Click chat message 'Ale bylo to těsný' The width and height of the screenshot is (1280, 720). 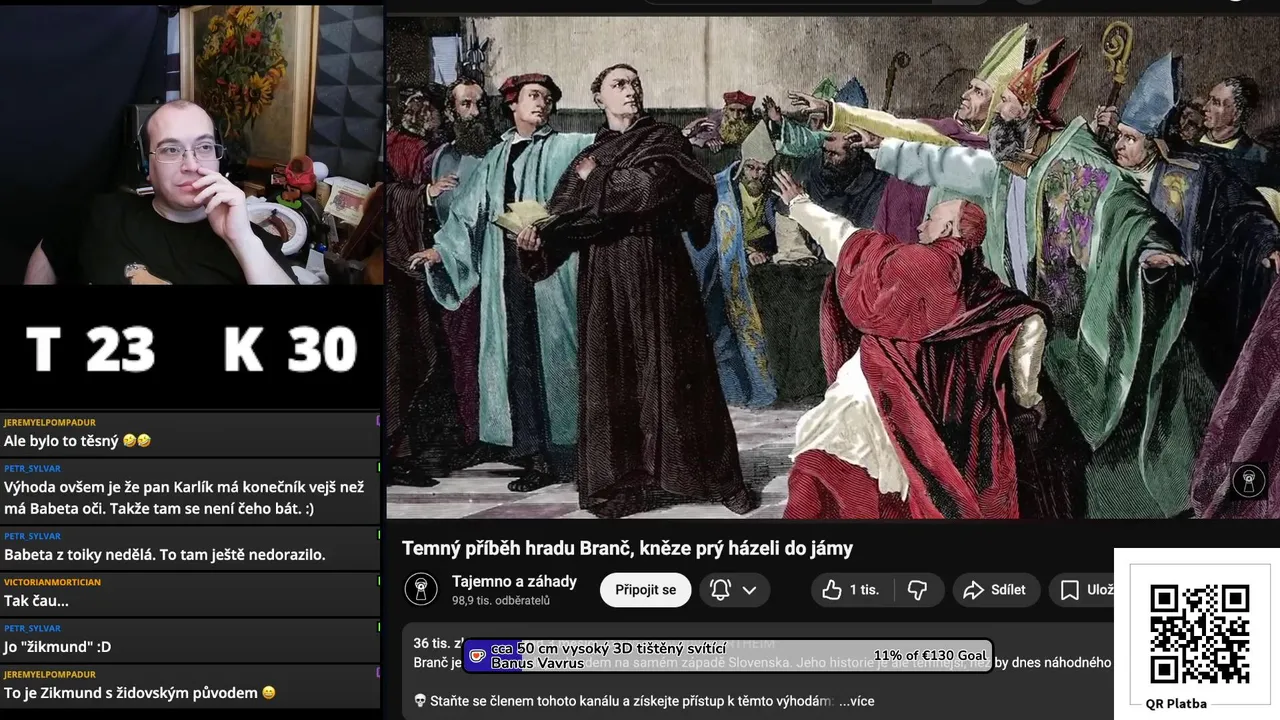coord(78,440)
